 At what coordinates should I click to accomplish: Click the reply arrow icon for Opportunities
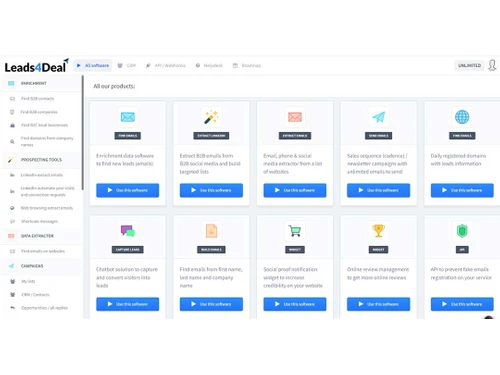[x=12, y=308]
